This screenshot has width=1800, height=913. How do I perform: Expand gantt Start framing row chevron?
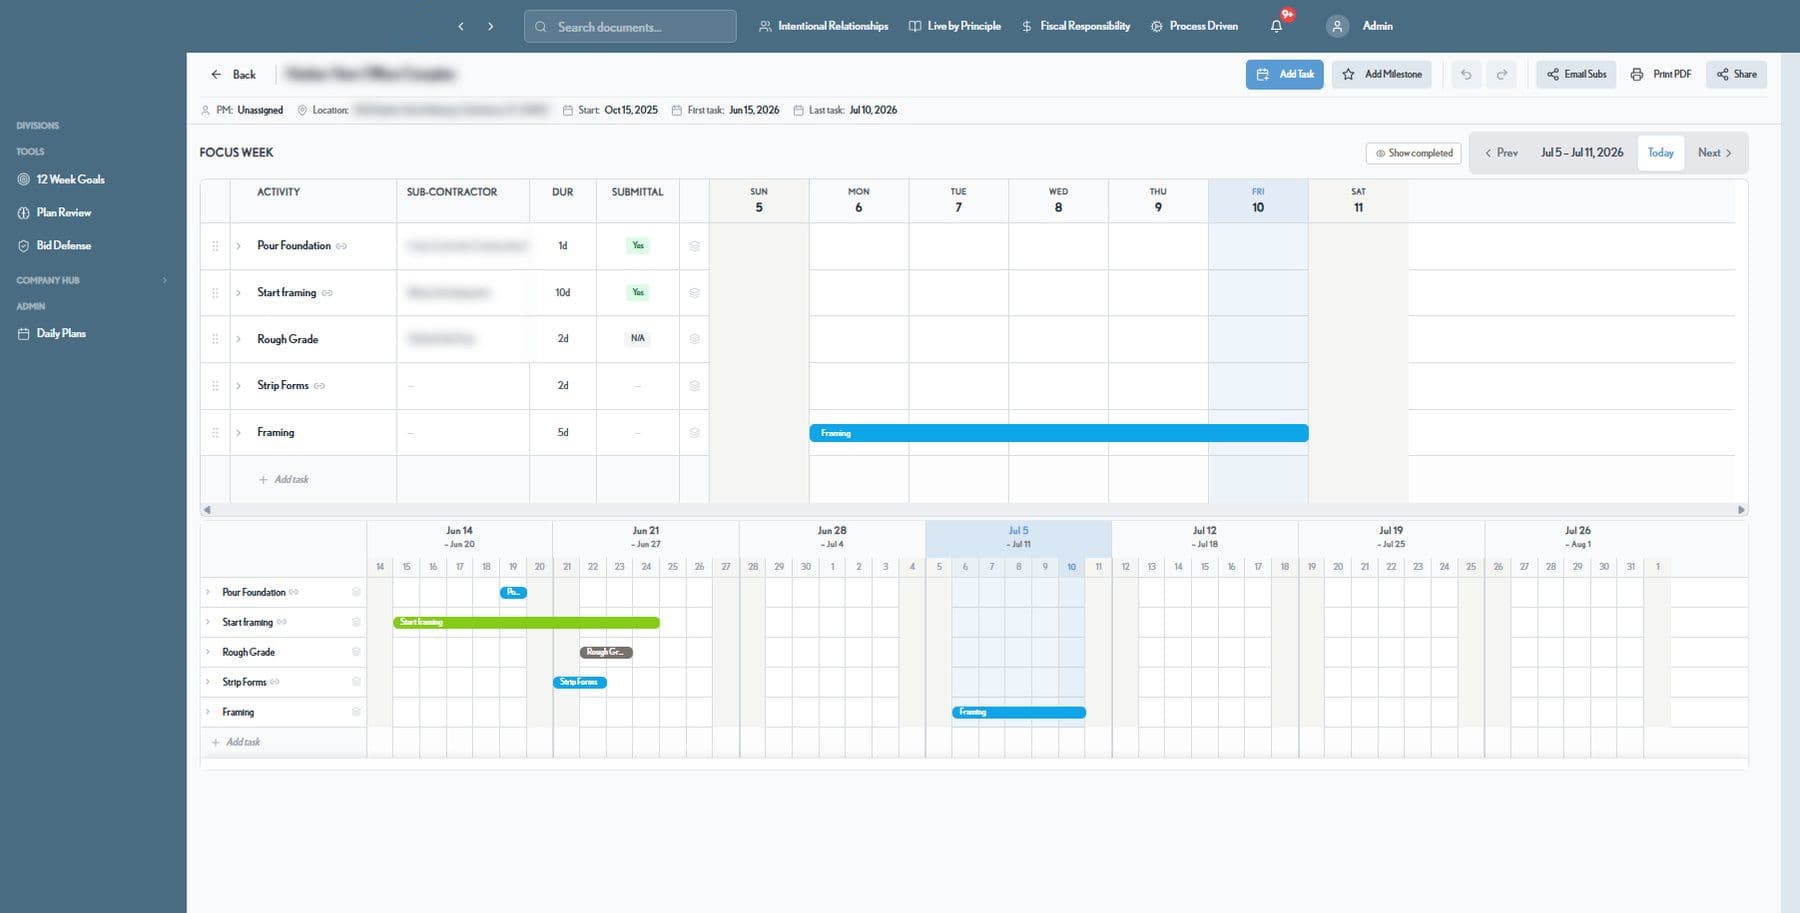tap(208, 622)
